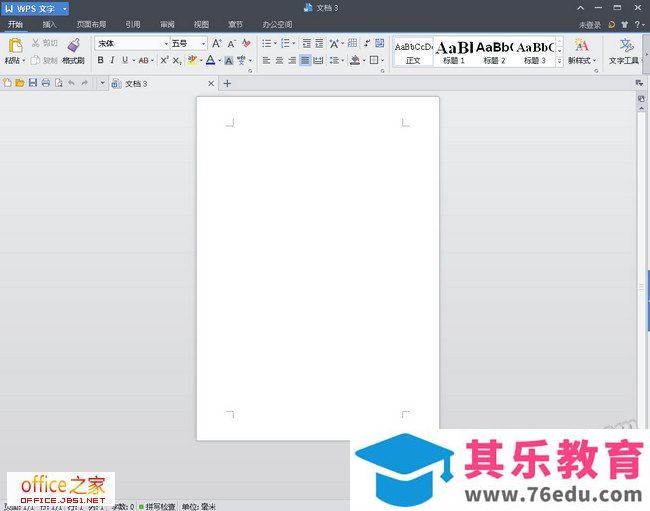Open line spacing dropdown arrow
Image resolution: width=650 pixels, height=511 pixels.
pyautogui.click(x=343, y=61)
